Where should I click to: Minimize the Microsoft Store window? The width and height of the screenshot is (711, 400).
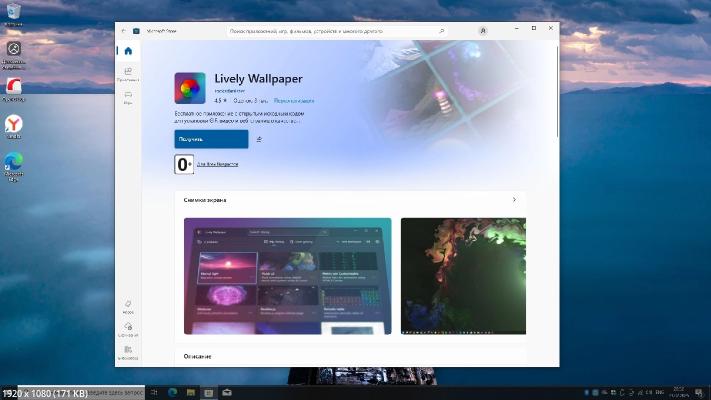click(x=516, y=28)
